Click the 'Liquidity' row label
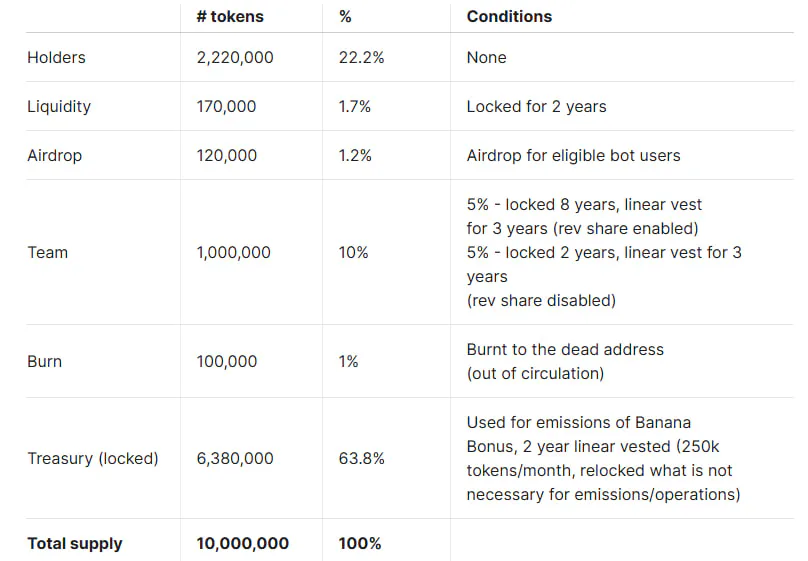 [x=59, y=106]
